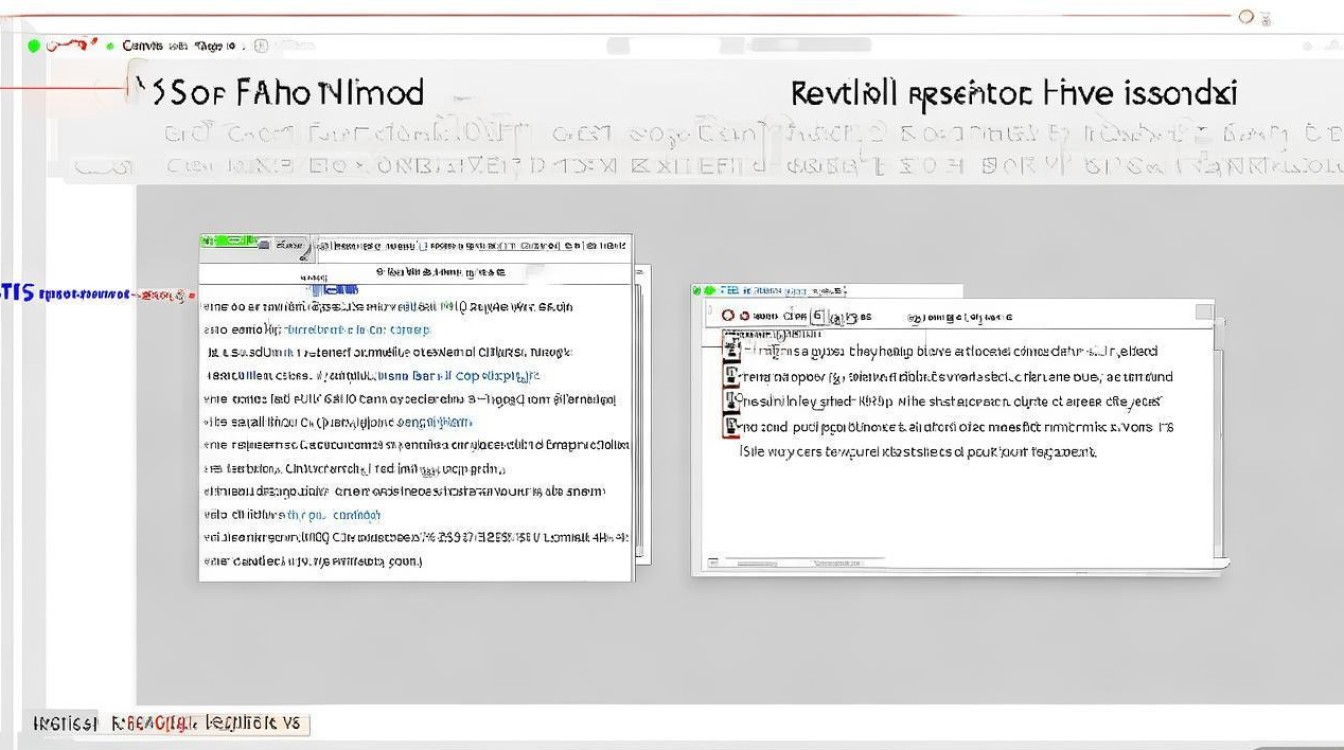Click the "Canvis" title text in the top bar
The image size is (1344, 750).
click(142, 46)
